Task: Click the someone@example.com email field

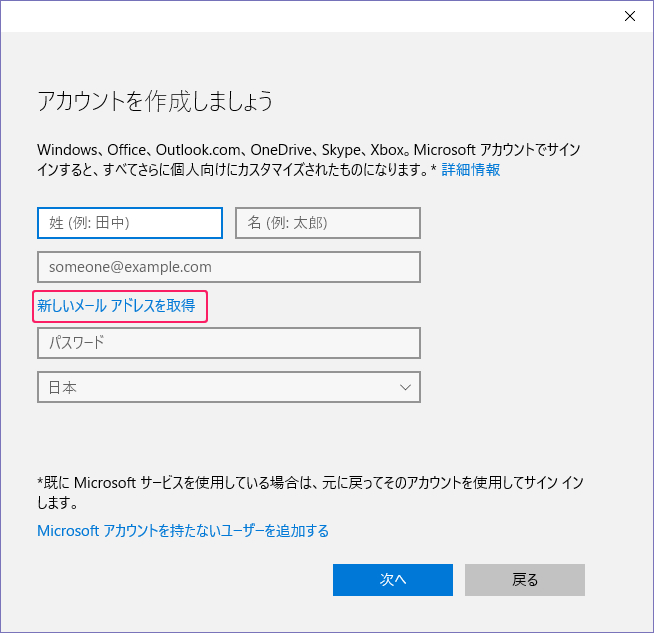Action: tap(229, 267)
